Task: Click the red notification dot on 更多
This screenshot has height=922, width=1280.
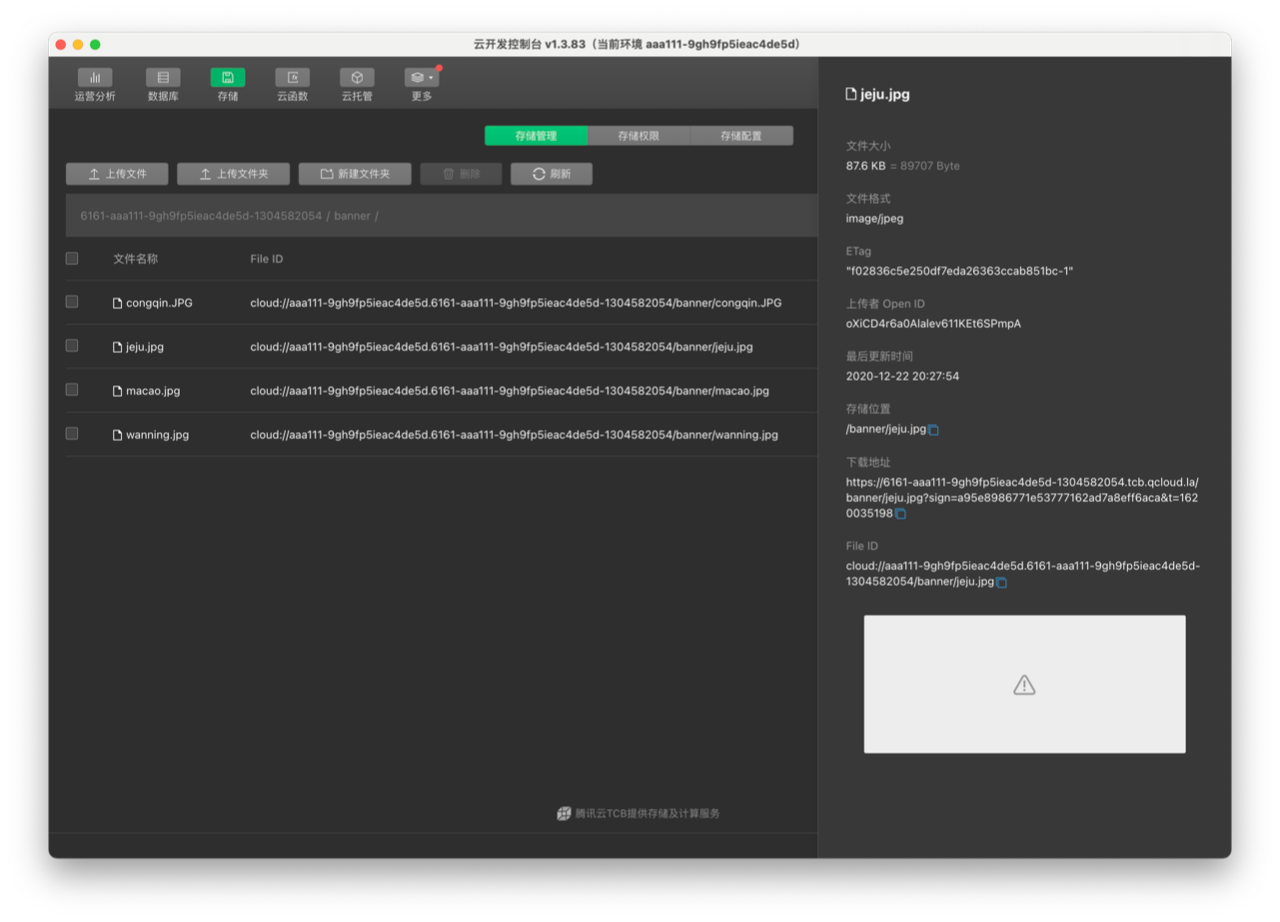Action: [439, 68]
